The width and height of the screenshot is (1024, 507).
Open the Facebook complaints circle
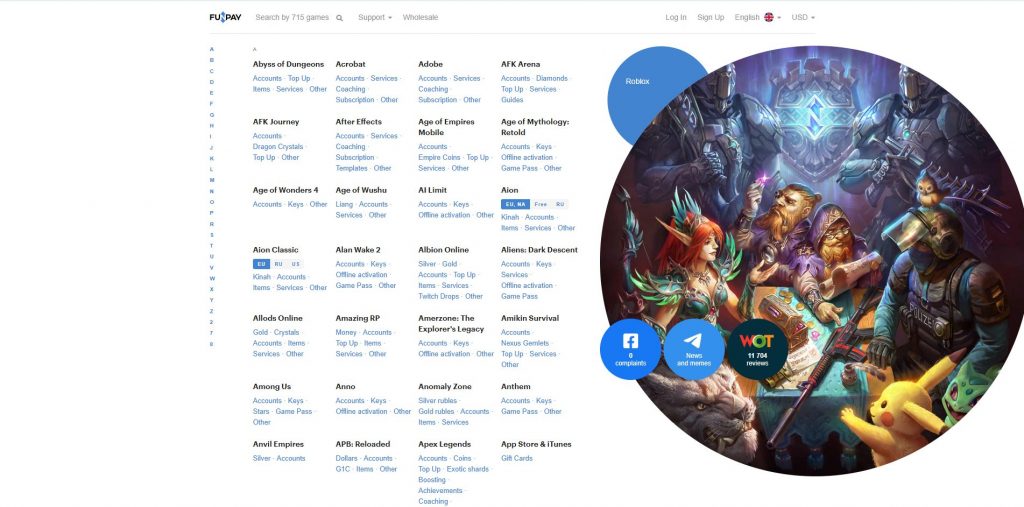pyautogui.click(x=630, y=349)
